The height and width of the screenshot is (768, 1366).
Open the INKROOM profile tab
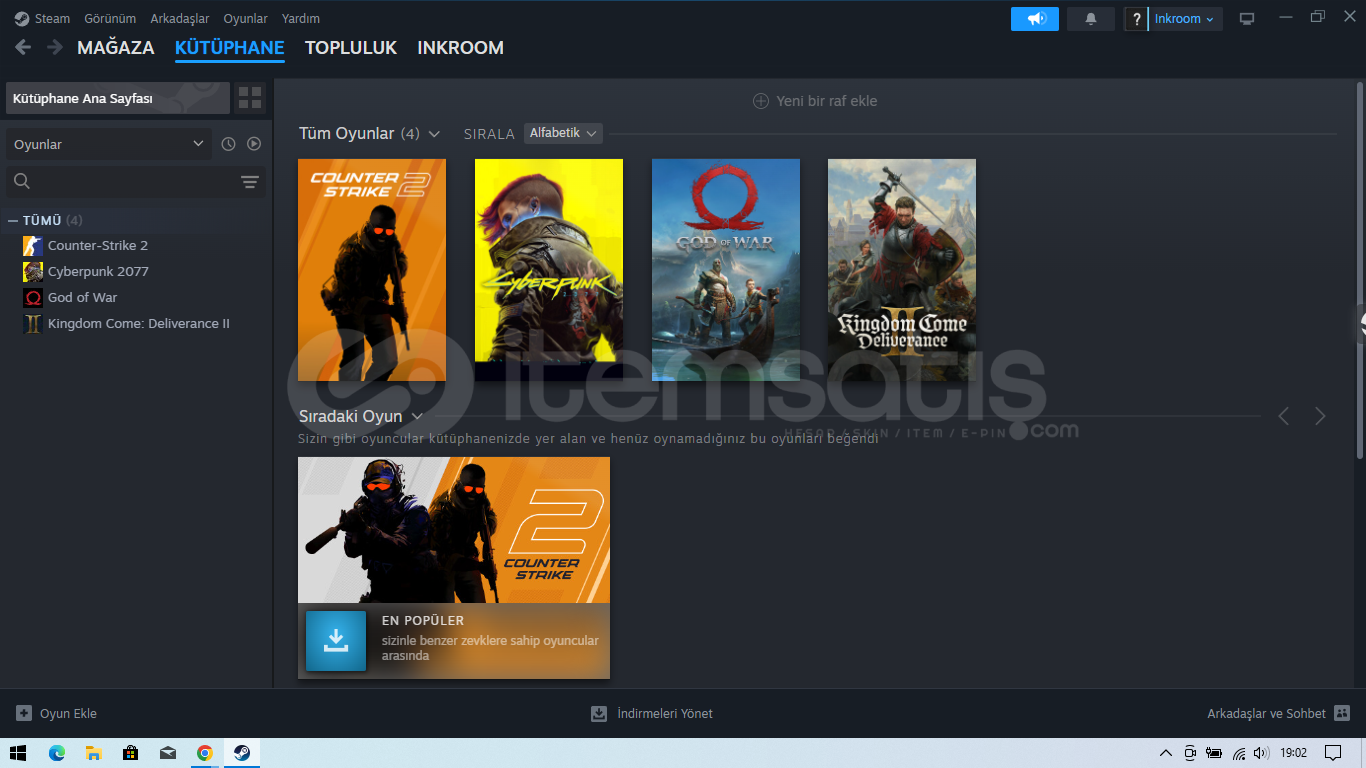(461, 47)
